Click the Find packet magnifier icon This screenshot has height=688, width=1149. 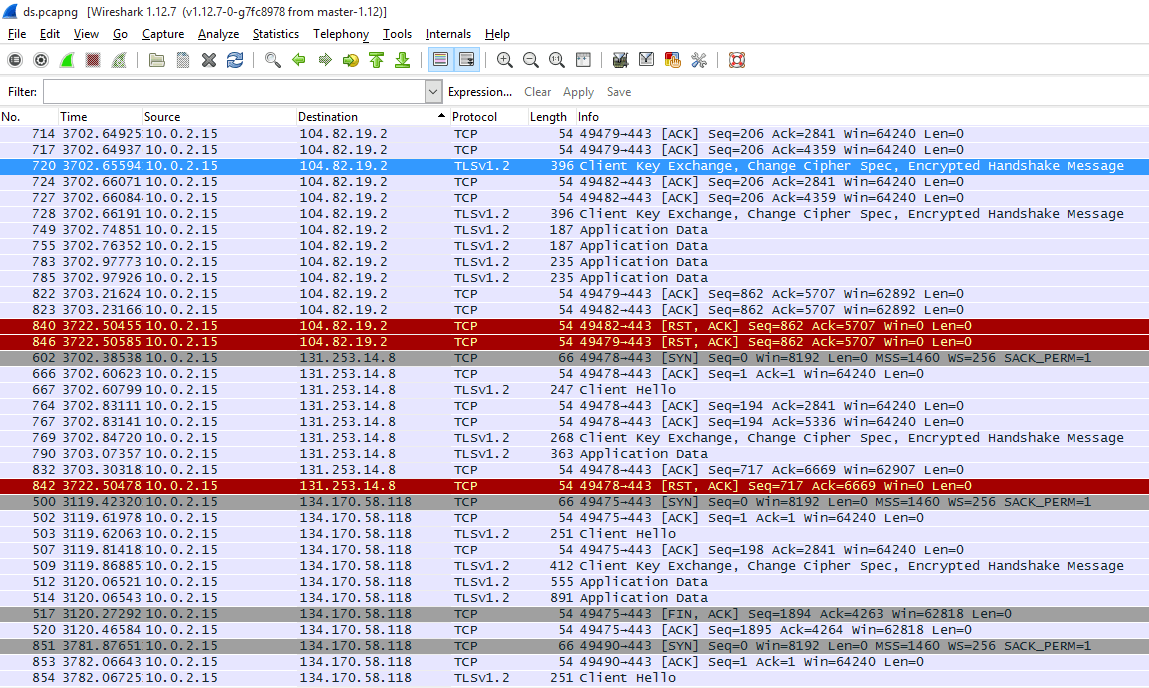[x=273, y=60]
